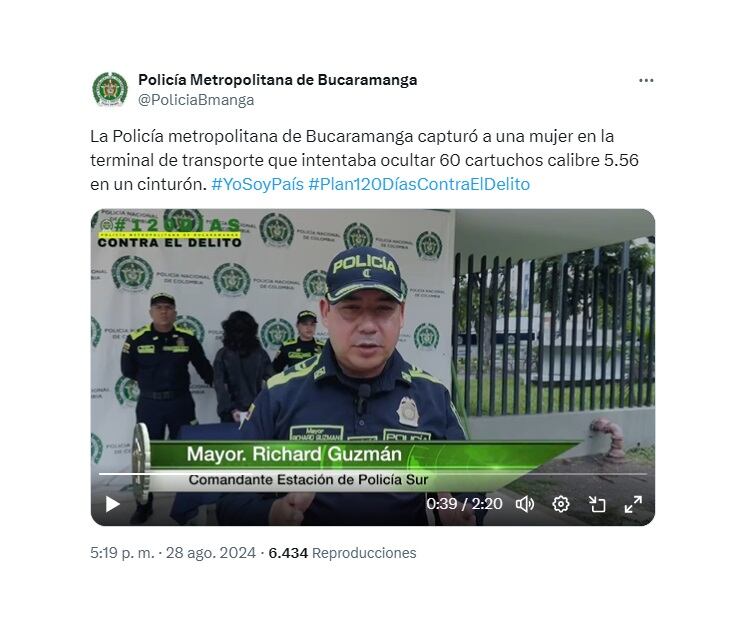Follow the #YoSoyPaís hashtag
Viewport: 735px width, 627px height.
point(257,184)
